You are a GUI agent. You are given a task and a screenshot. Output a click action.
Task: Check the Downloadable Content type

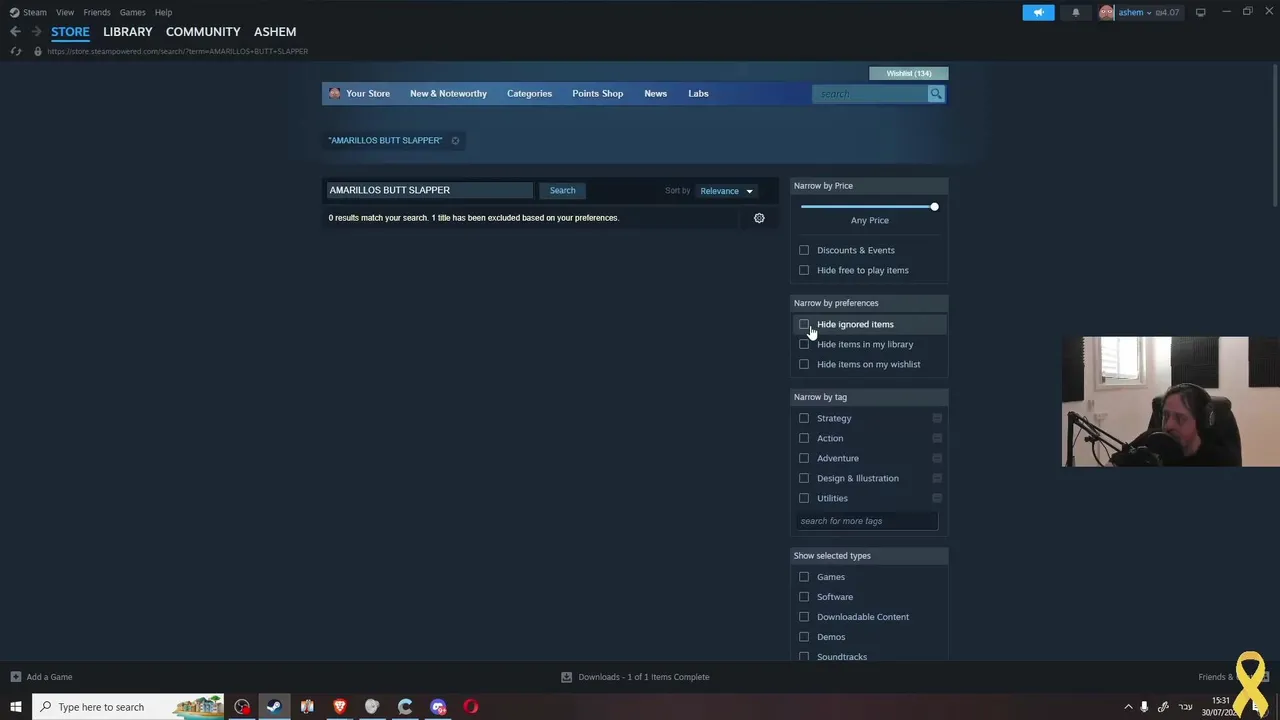(804, 617)
